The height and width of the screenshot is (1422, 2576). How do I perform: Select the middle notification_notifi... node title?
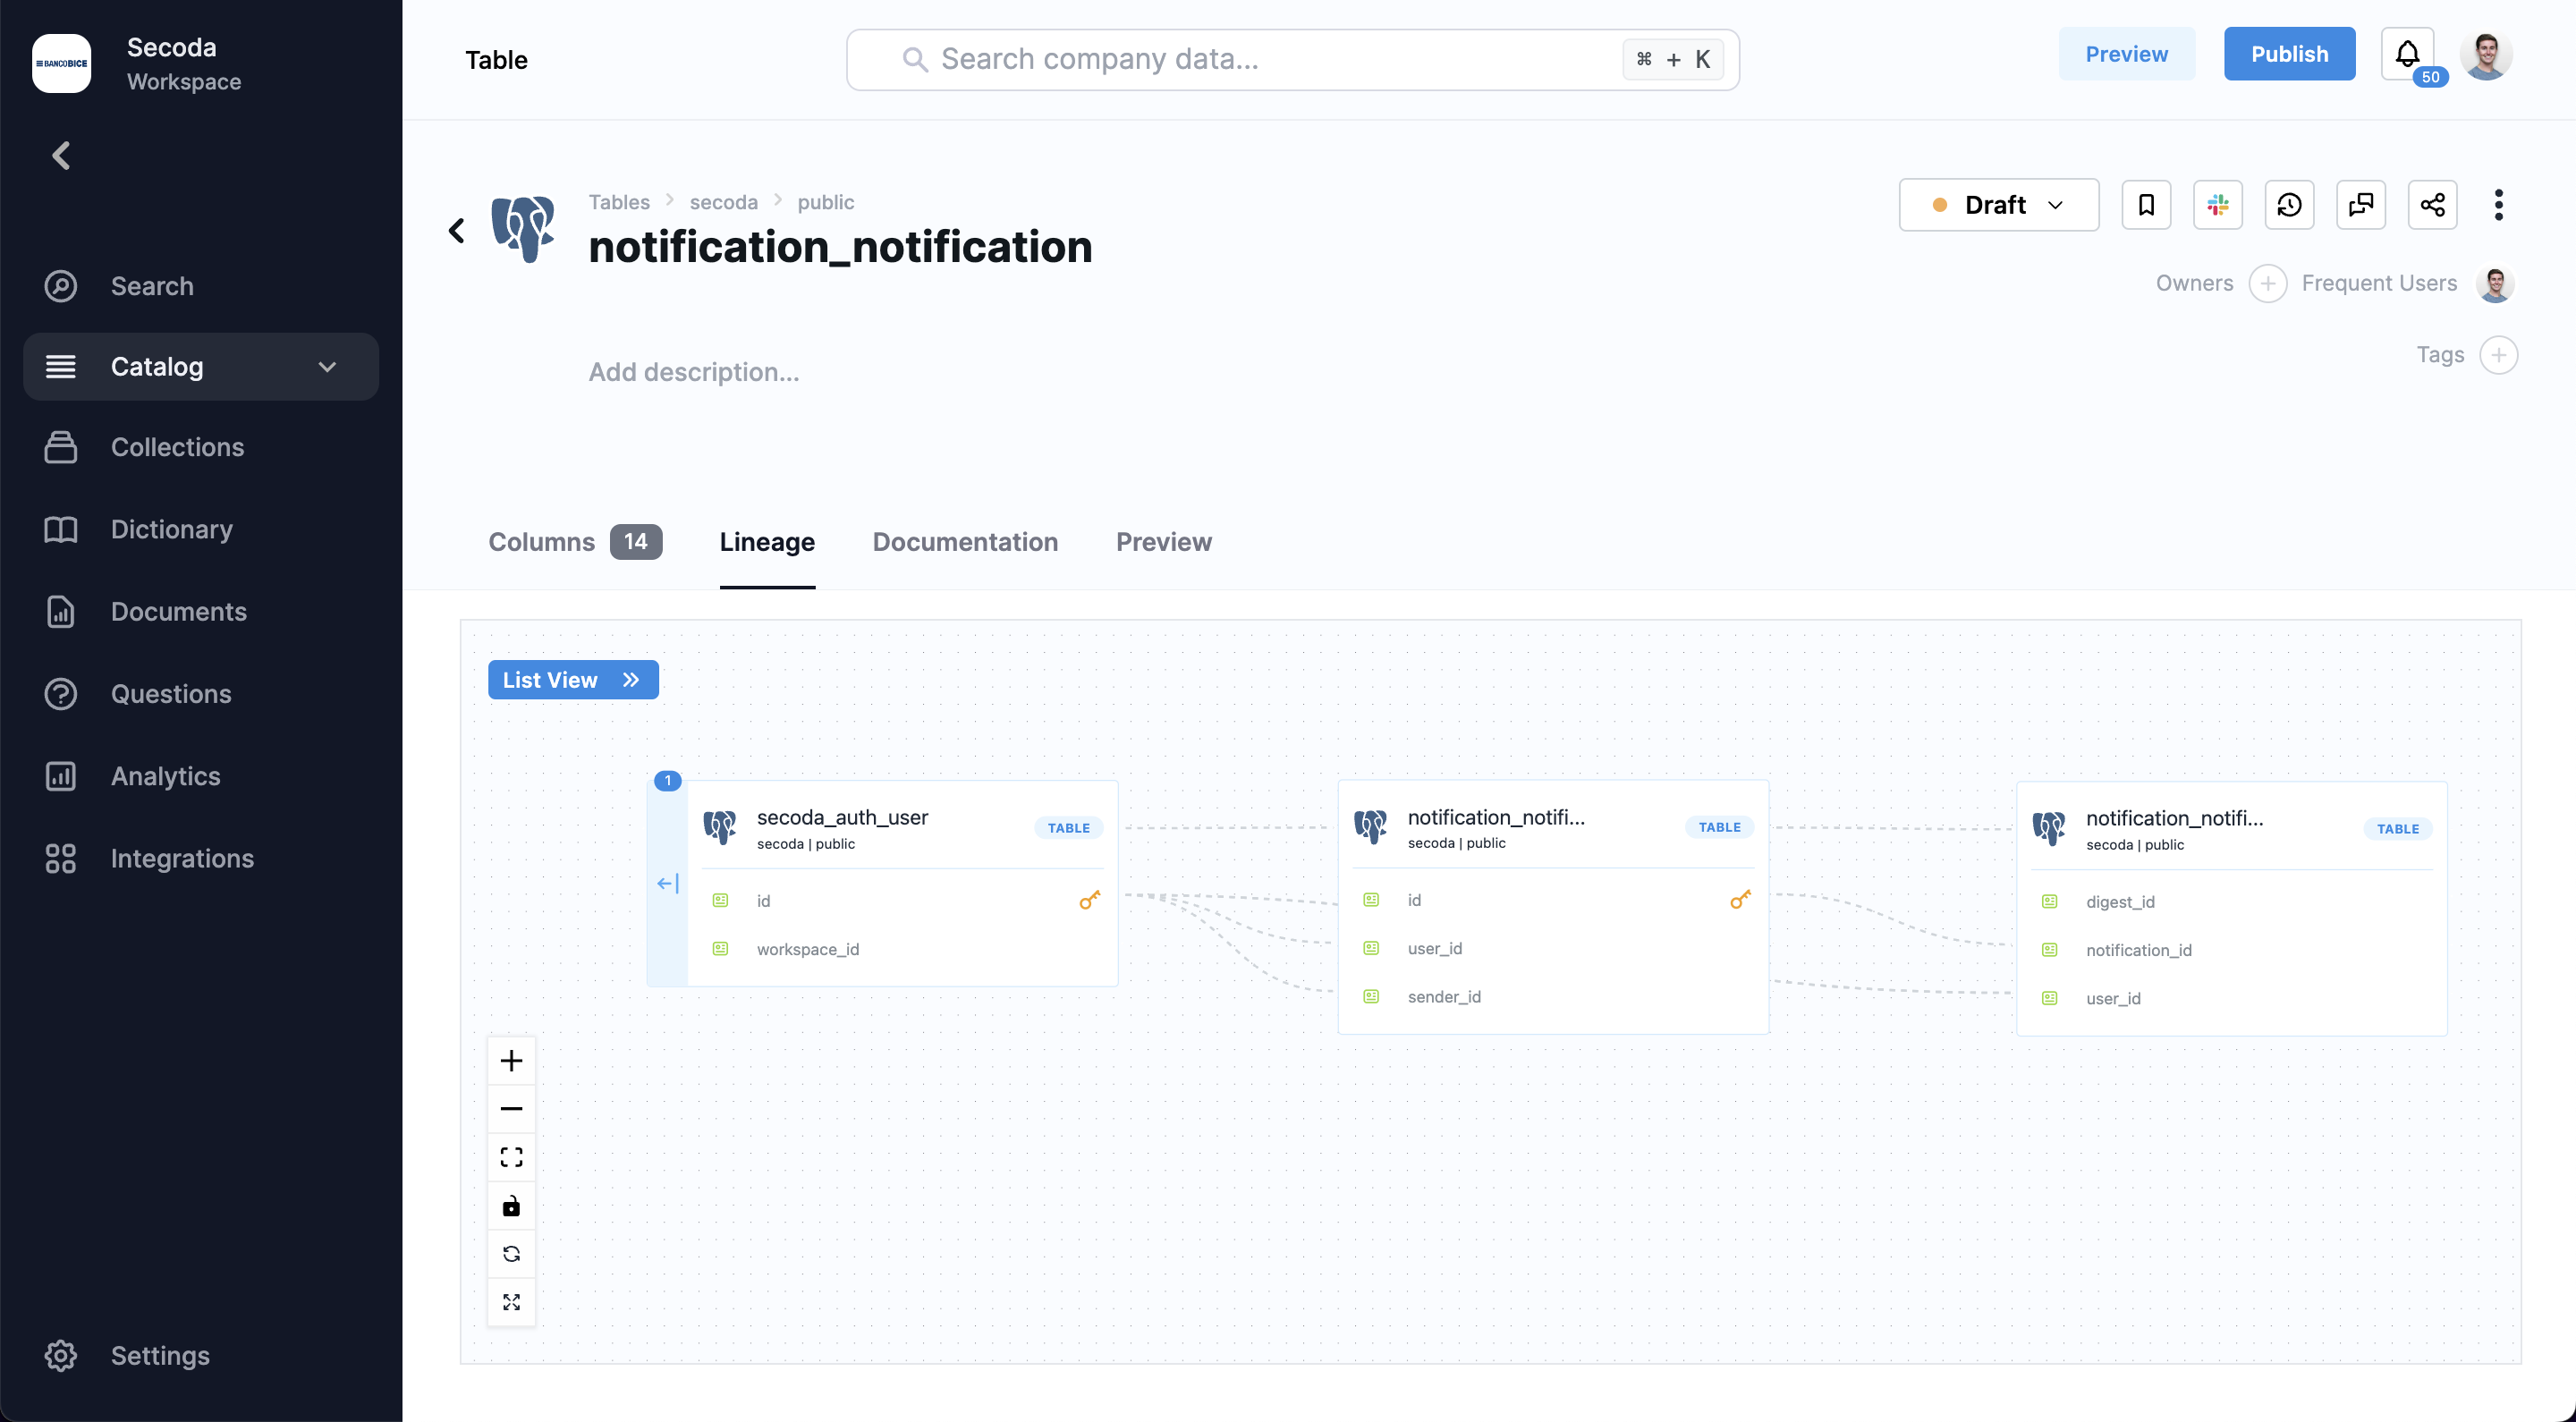click(1496, 817)
